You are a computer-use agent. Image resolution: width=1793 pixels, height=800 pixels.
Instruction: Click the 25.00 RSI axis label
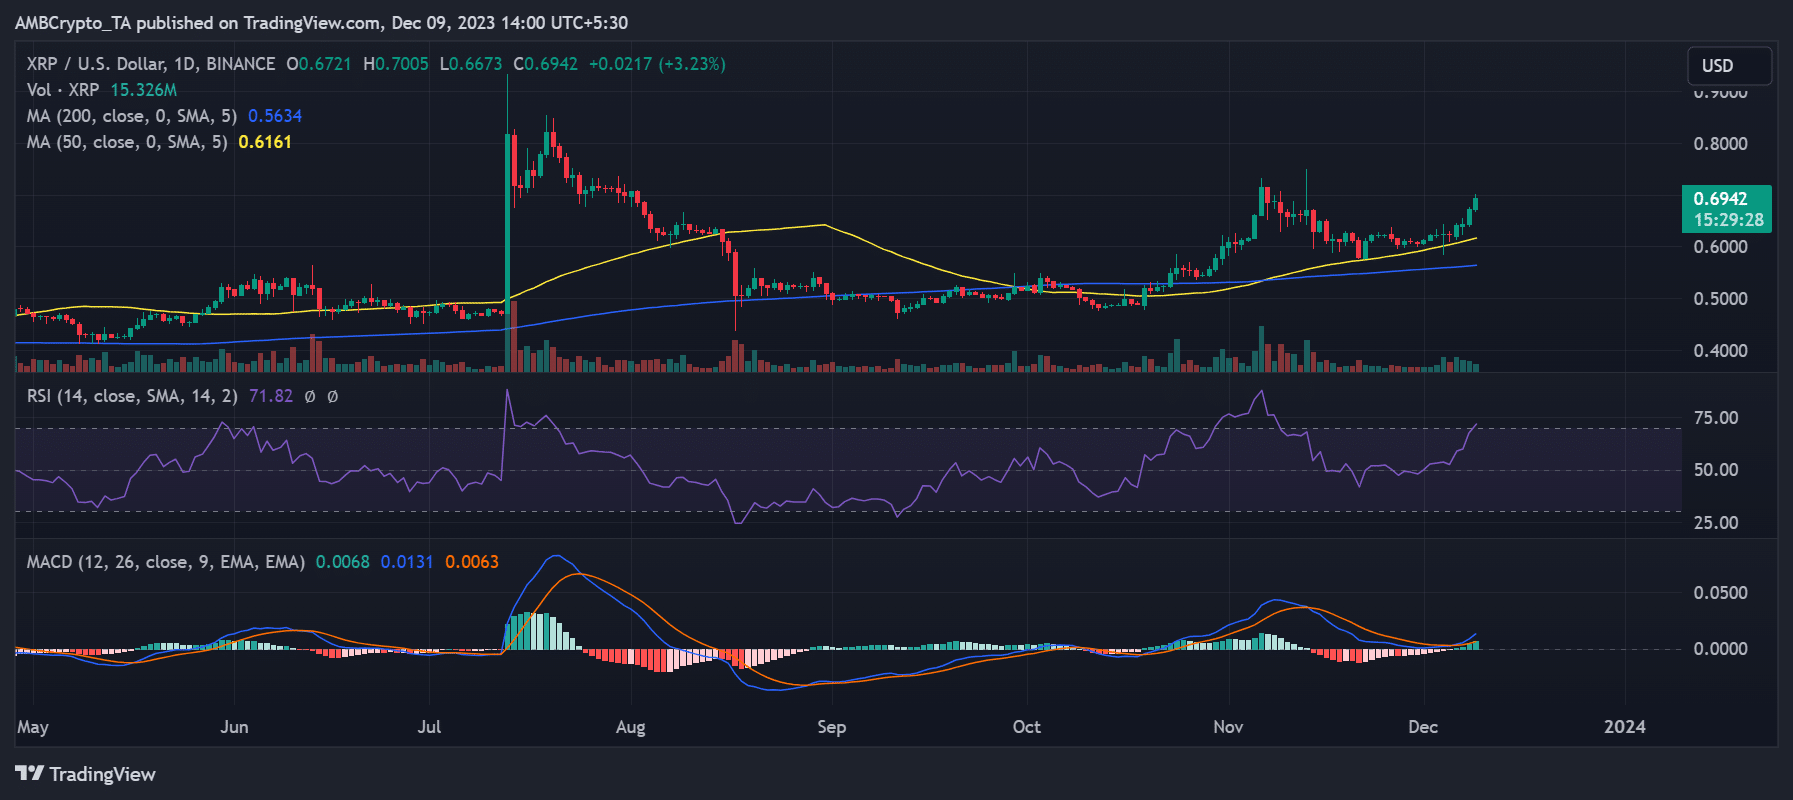1716,523
